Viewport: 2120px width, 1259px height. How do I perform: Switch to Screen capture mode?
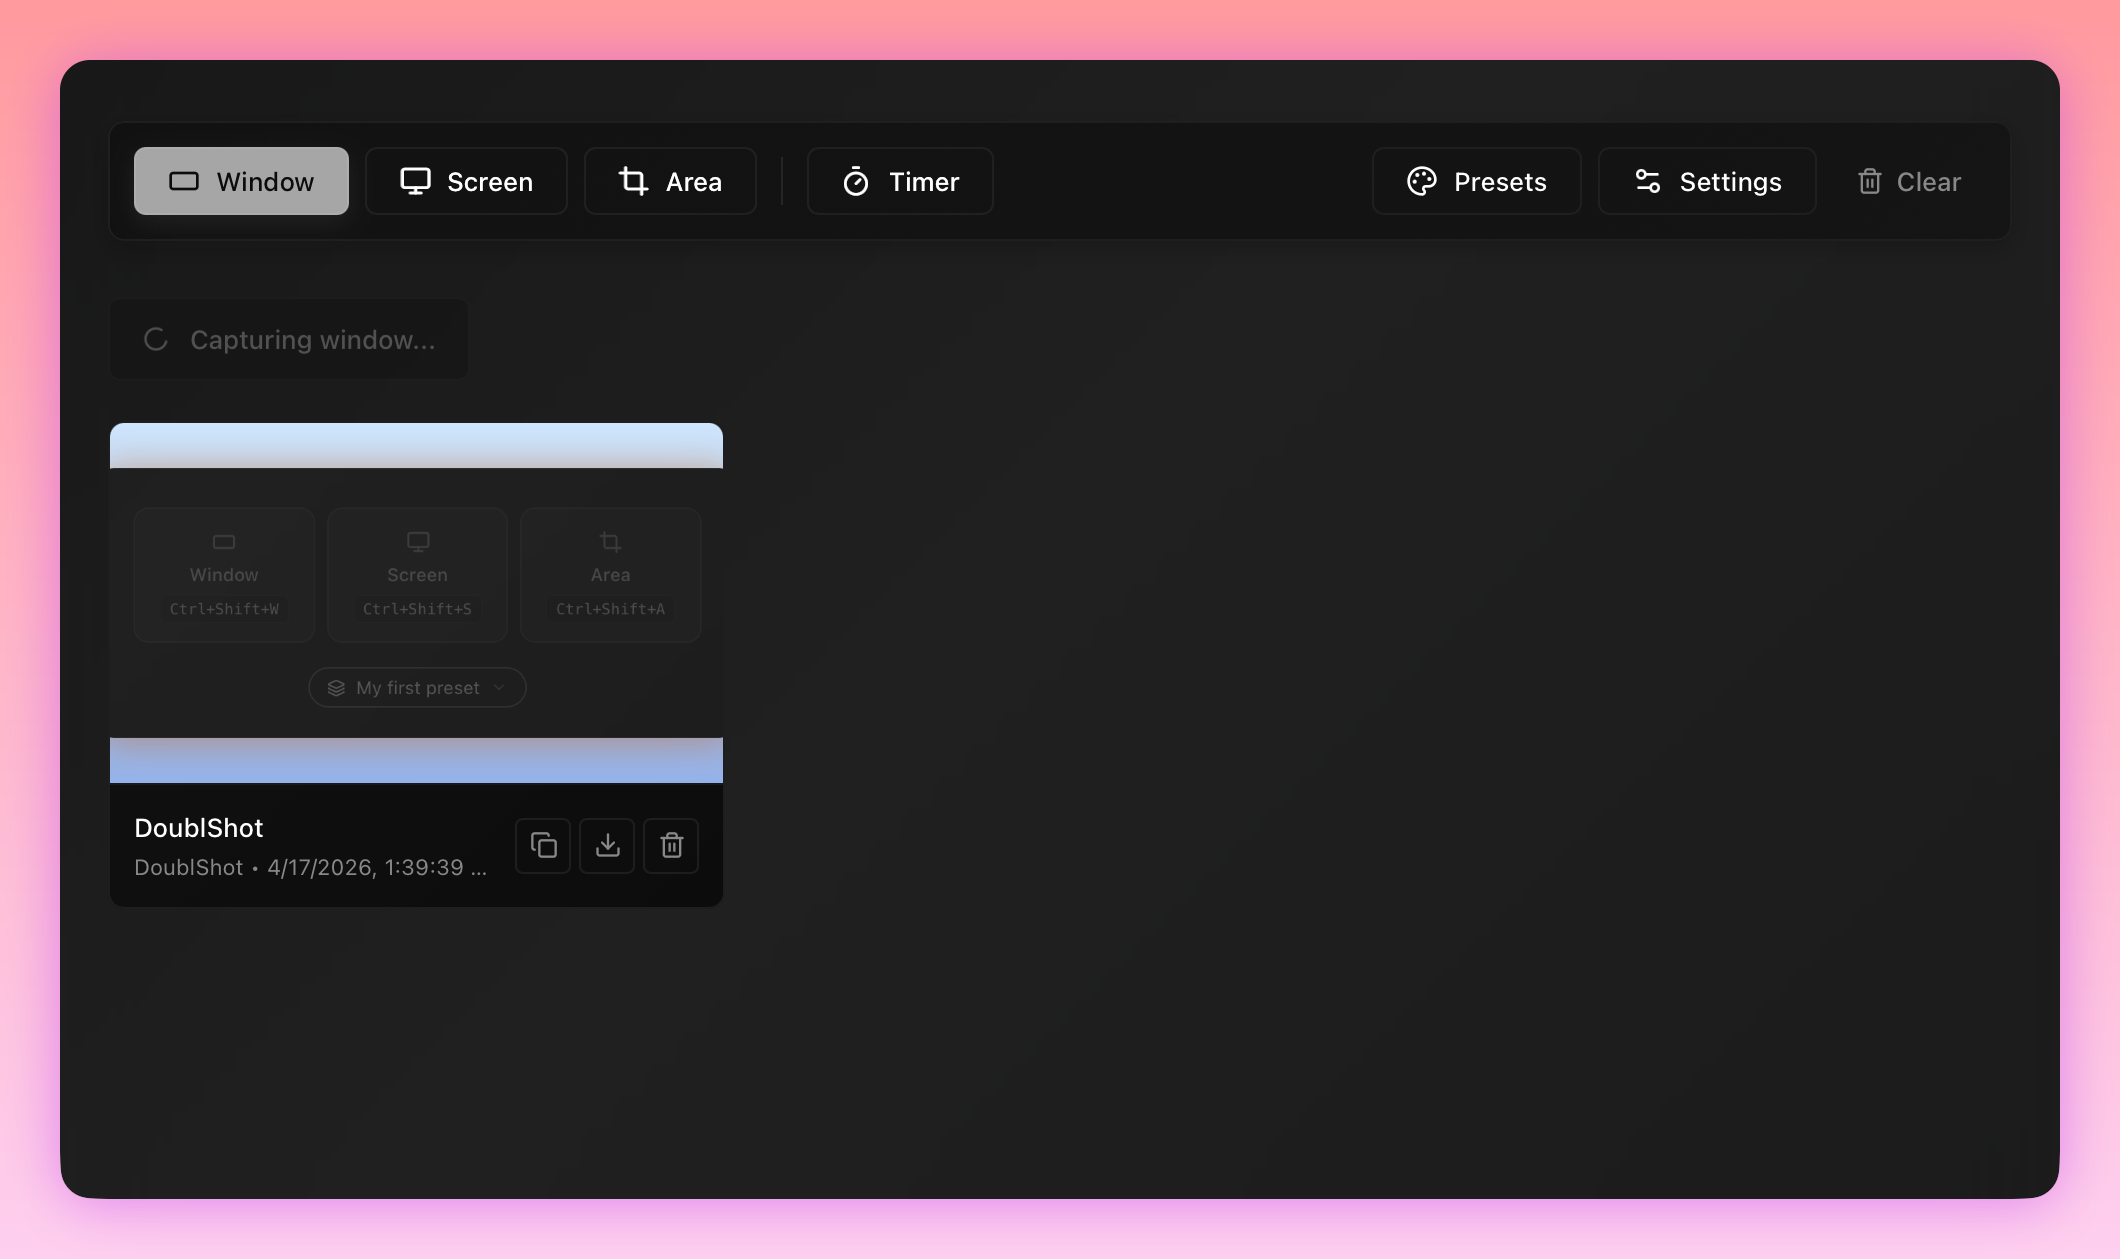(466, 181)
